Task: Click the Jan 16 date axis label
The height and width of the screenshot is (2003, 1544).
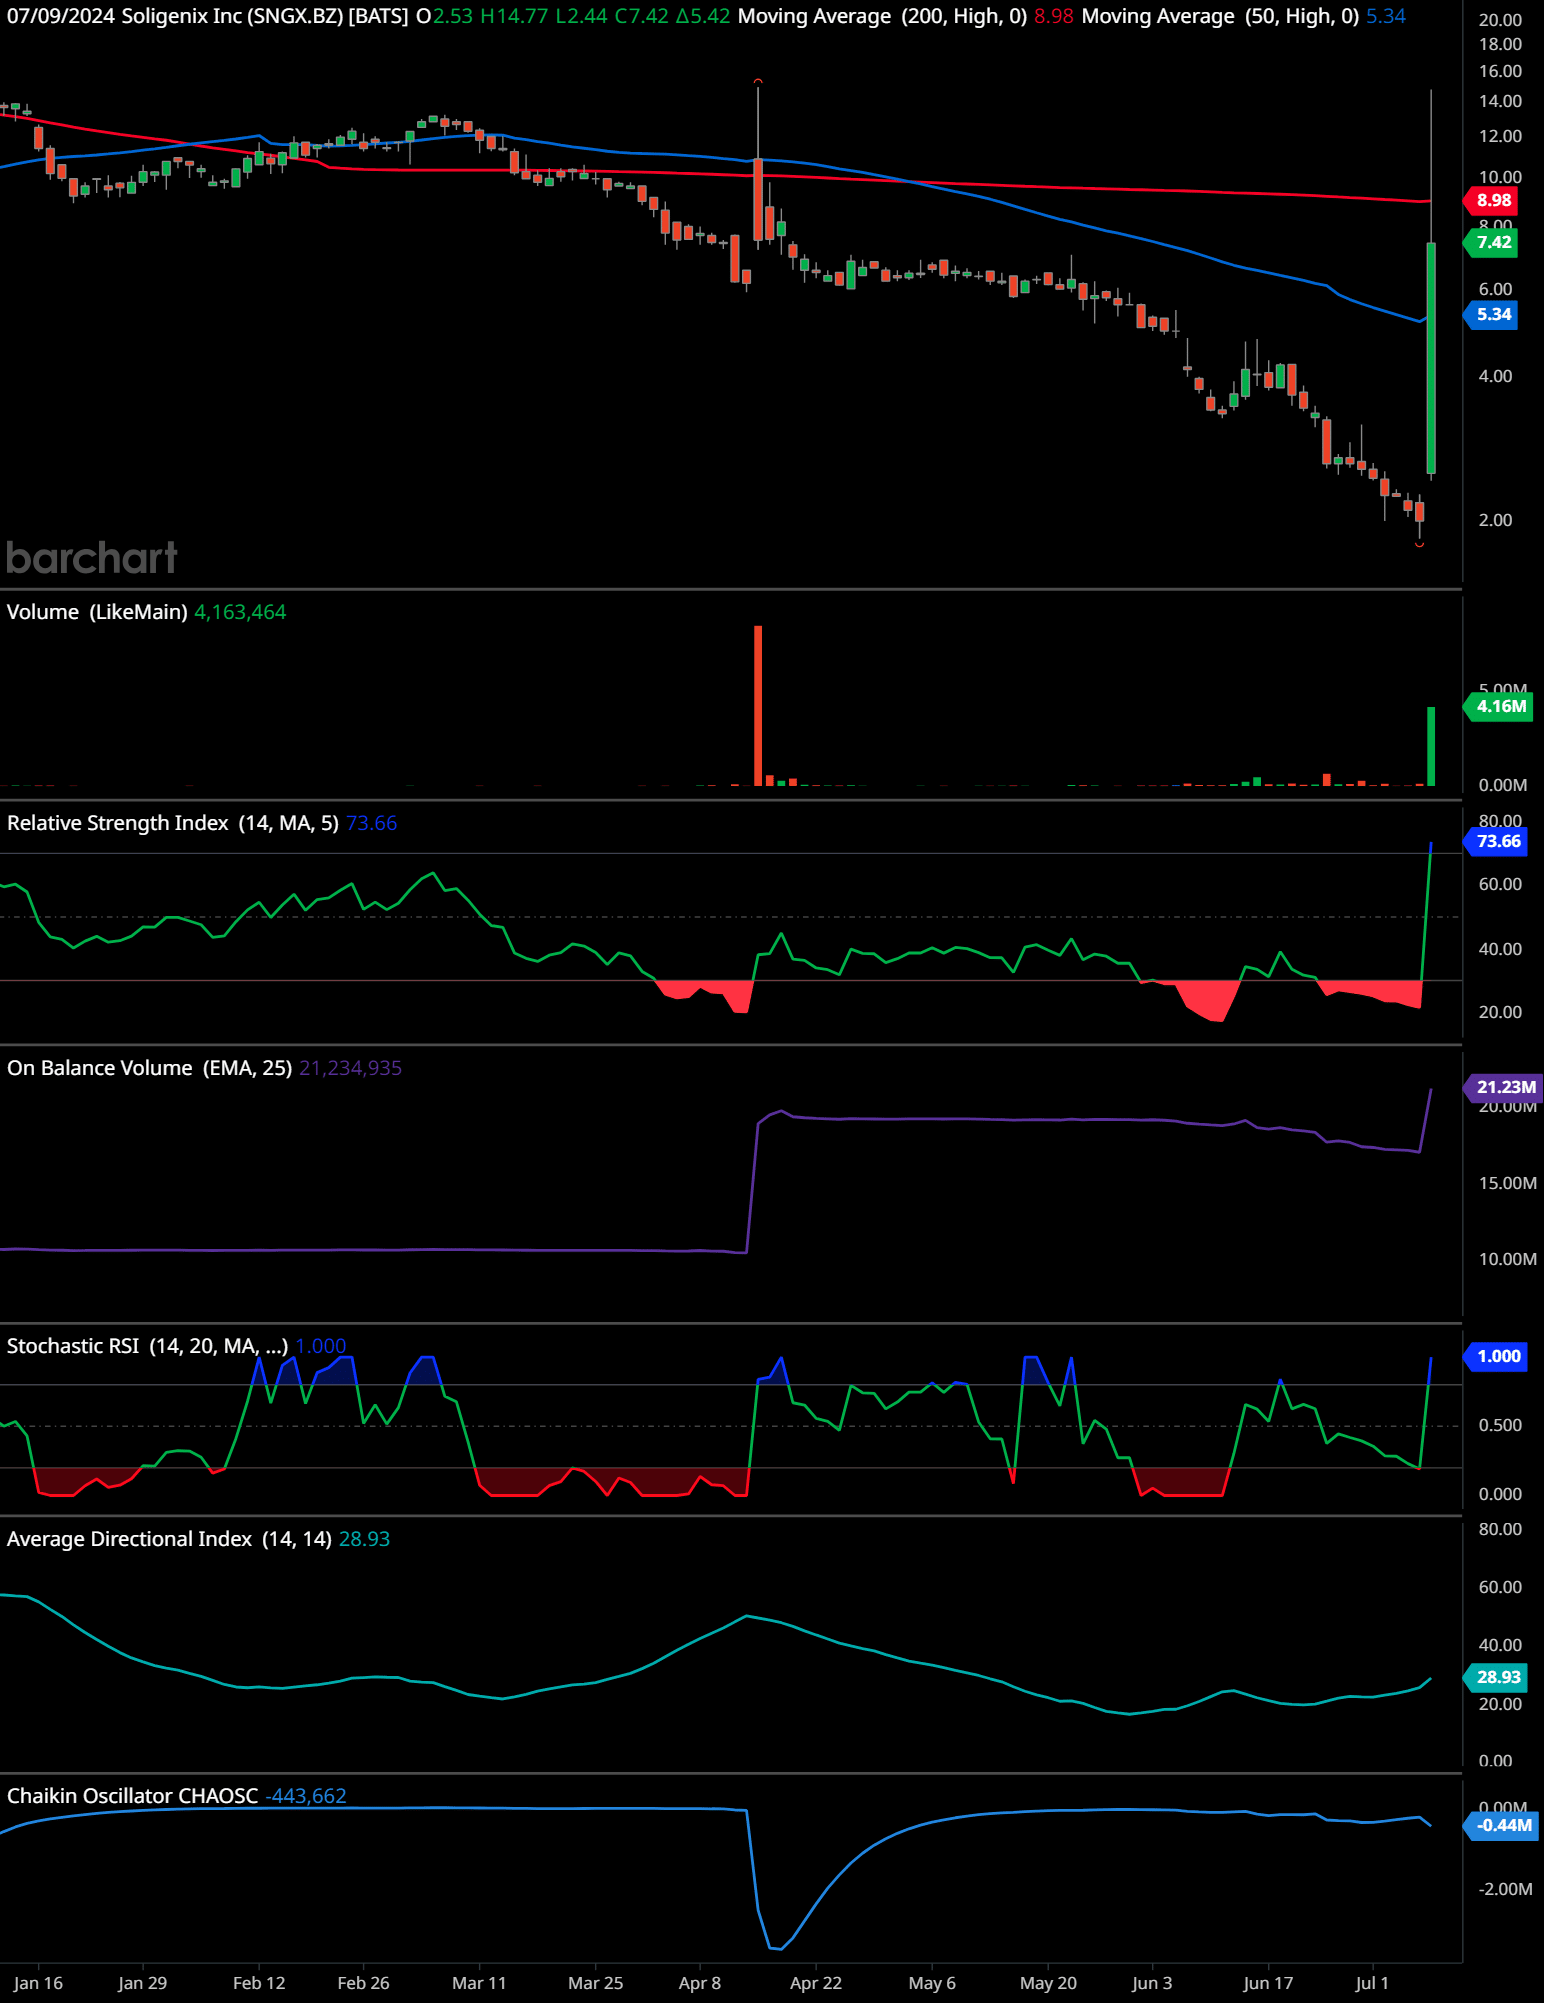Action: pyautogui.click(x=38, y=1983)
